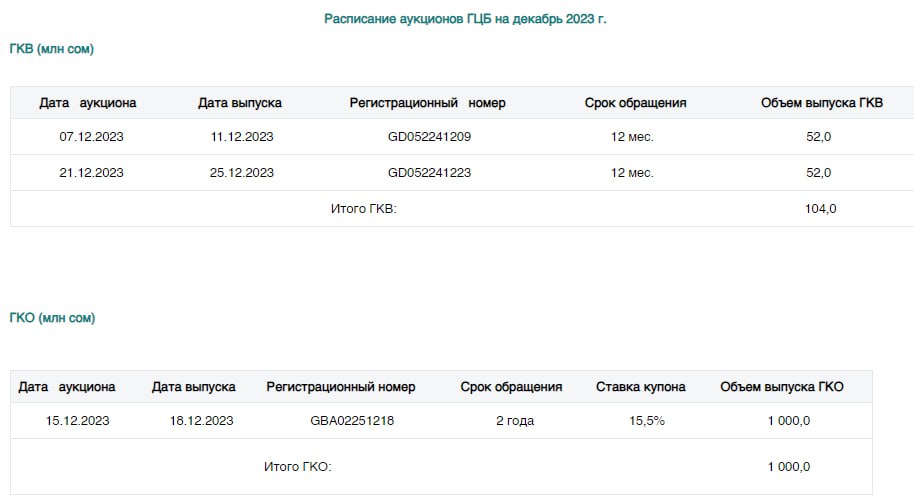This screenshot has width=914, height=499.
Task: Select the auction date 15.12.2023 cell
Action: [x=78, y=421]
